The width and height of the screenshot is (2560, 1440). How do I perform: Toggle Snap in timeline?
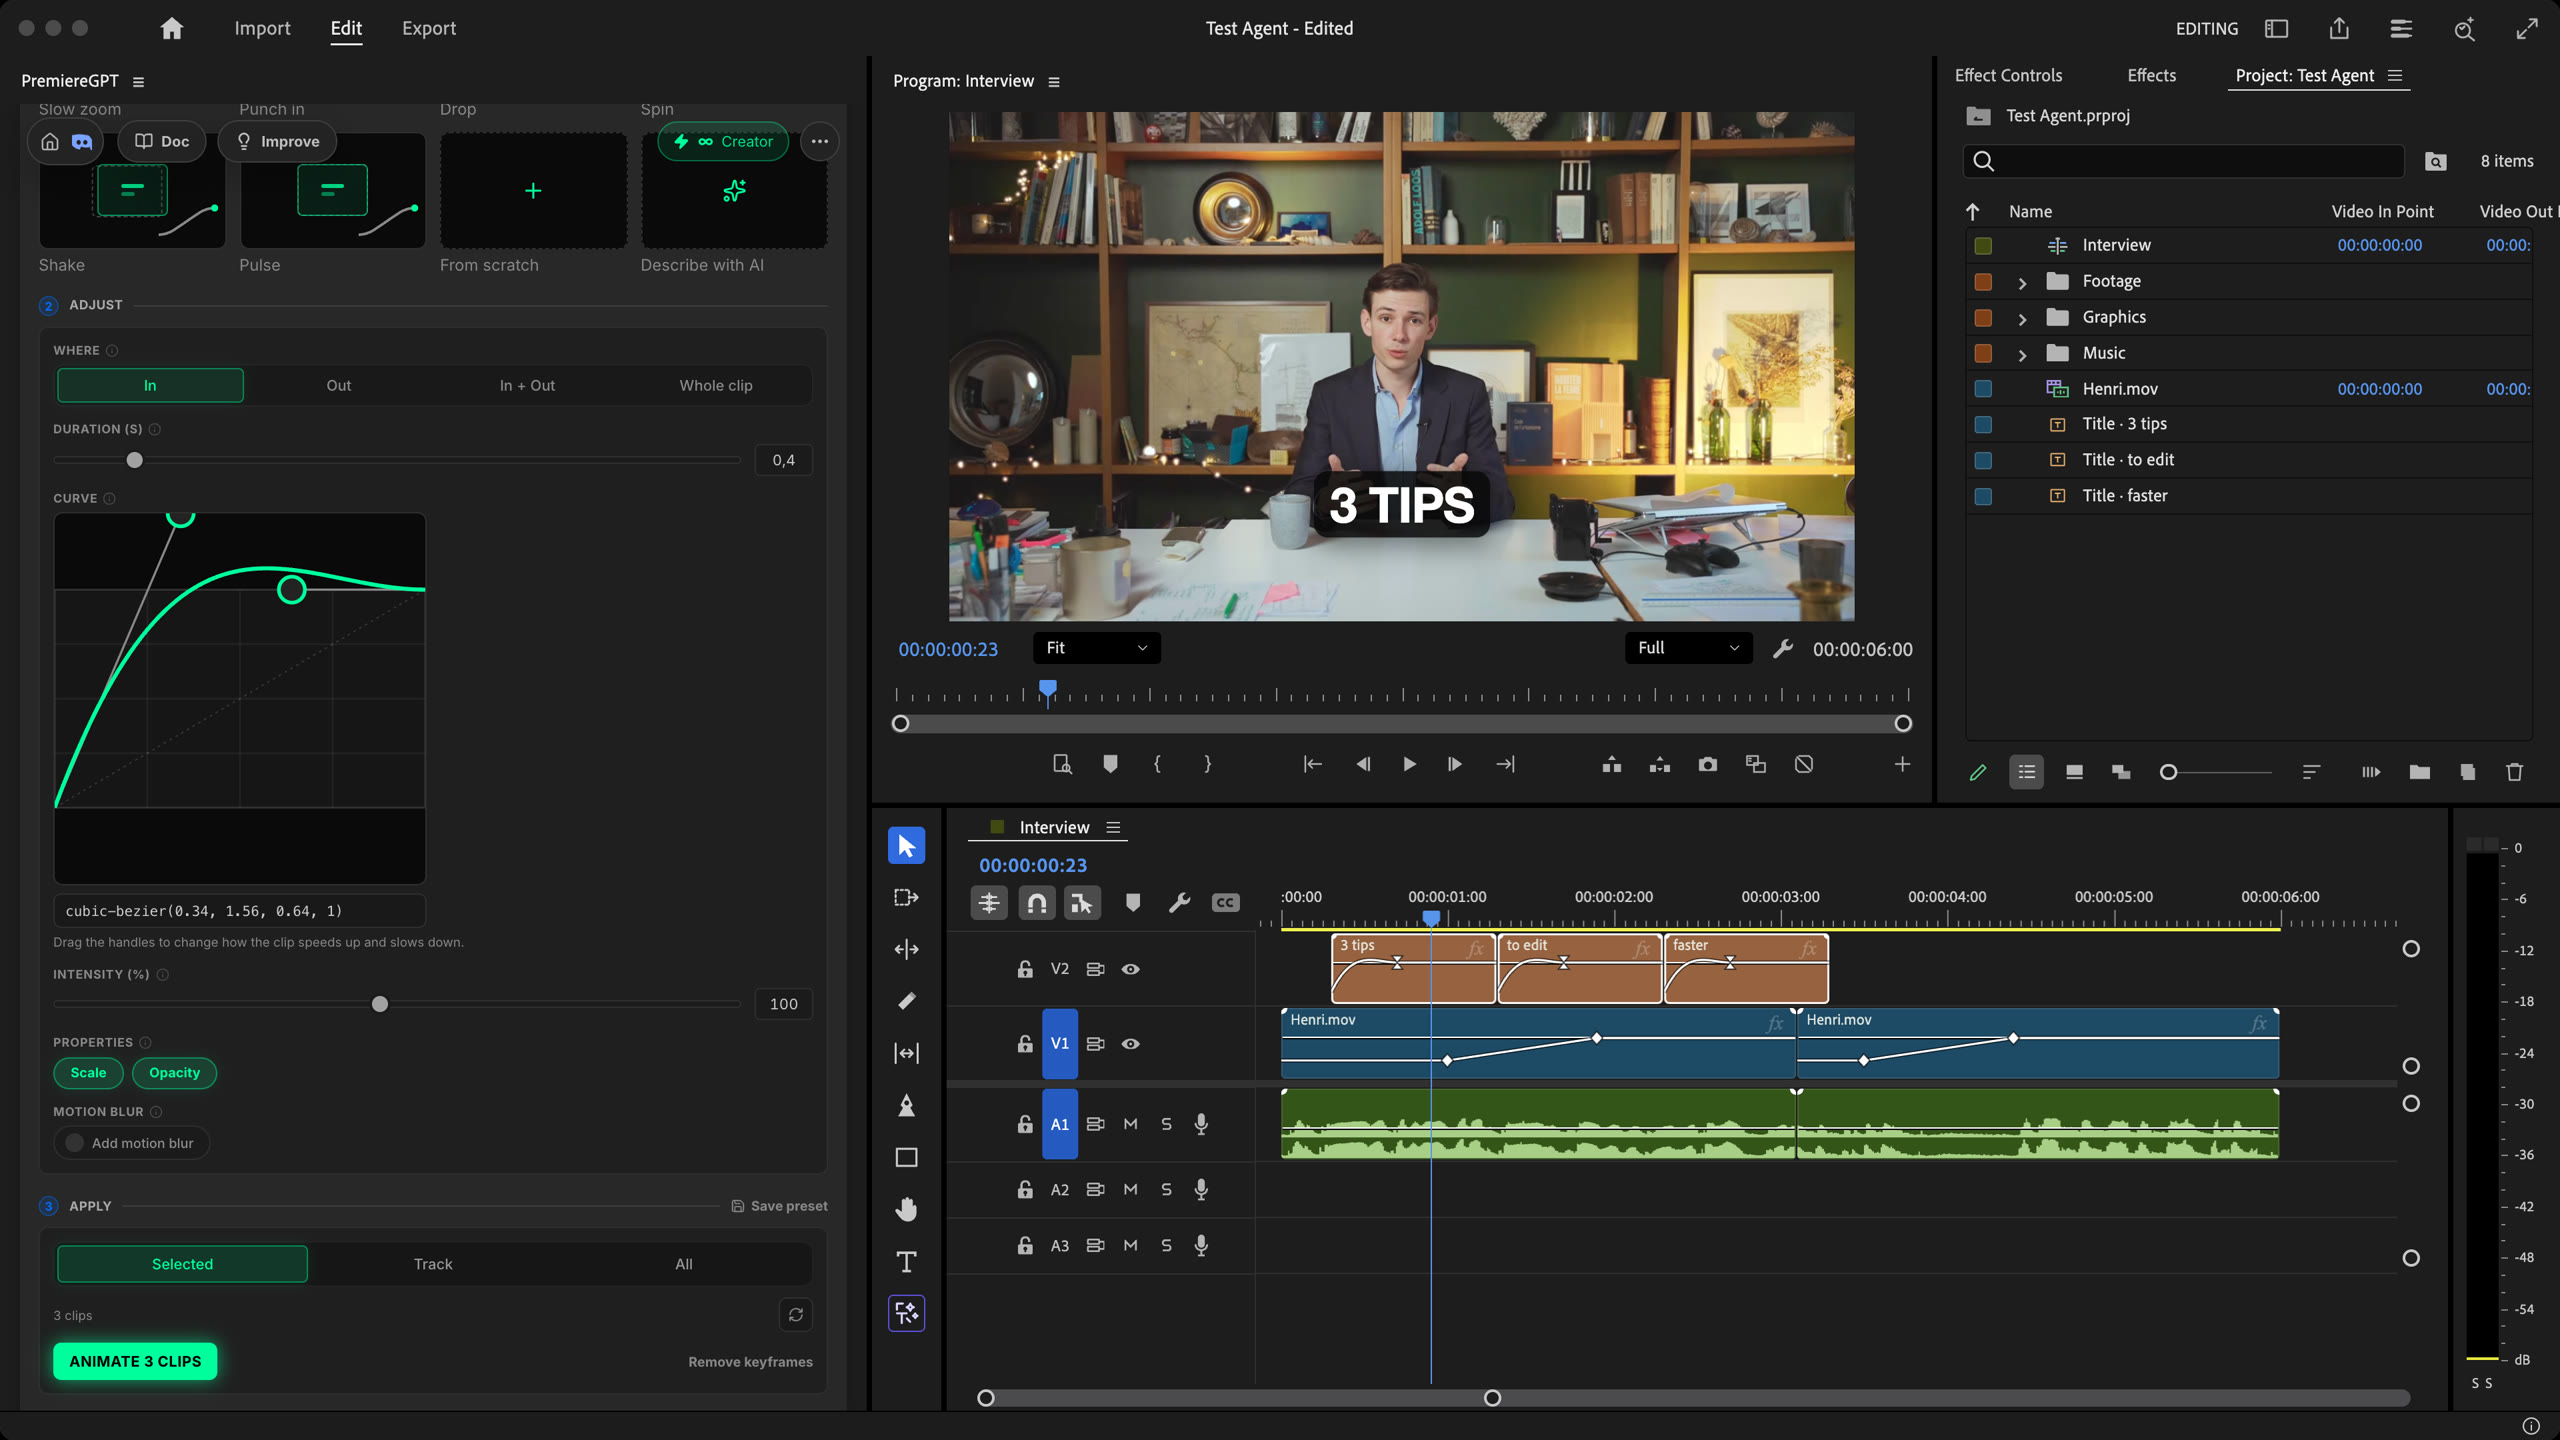[x=1037, y=903]
